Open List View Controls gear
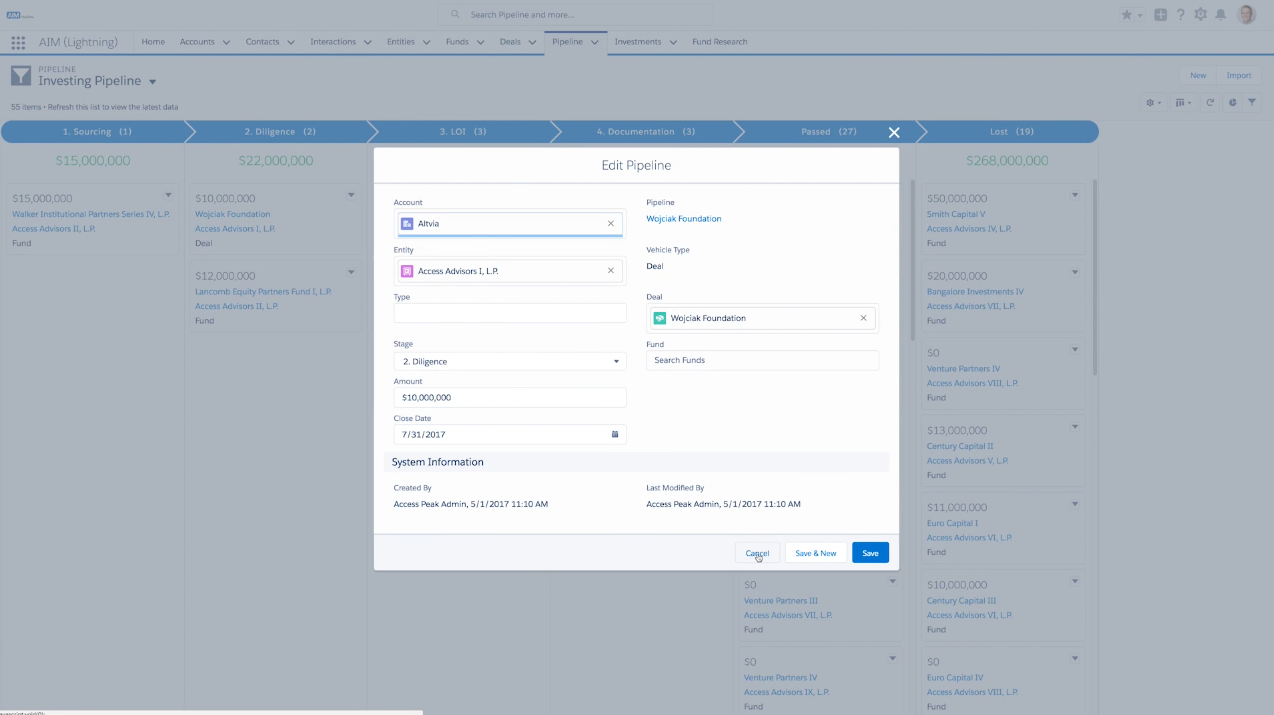This screenshot has height=715, width=1274. coord(1154,102)
